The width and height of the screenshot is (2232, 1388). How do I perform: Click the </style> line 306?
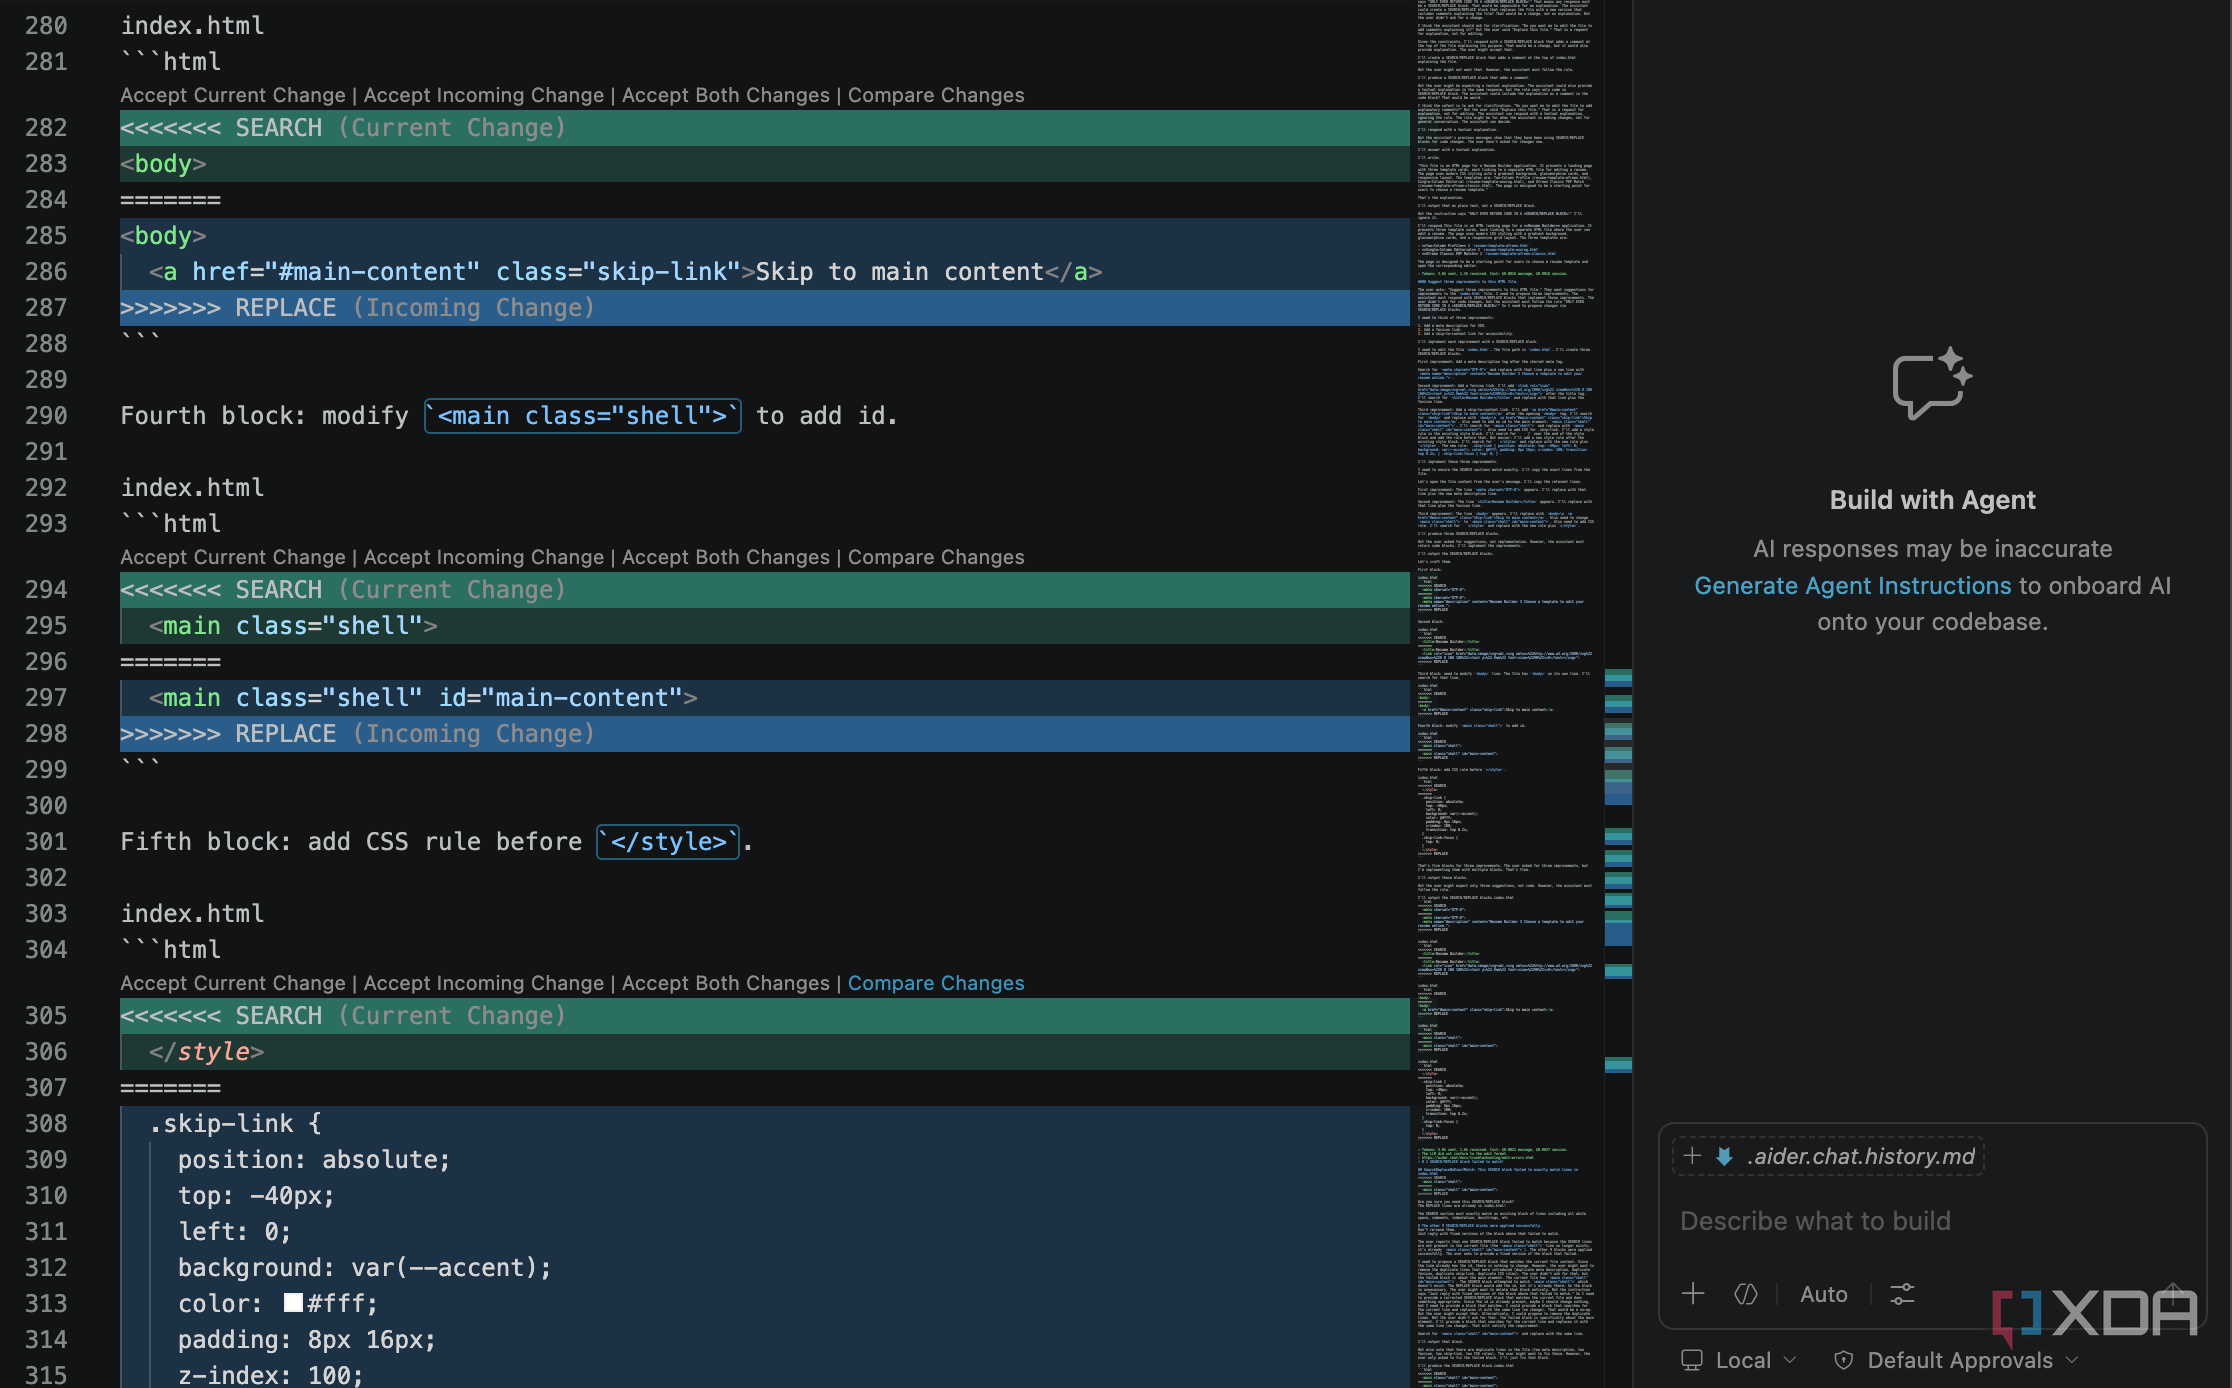point(206,1052)
